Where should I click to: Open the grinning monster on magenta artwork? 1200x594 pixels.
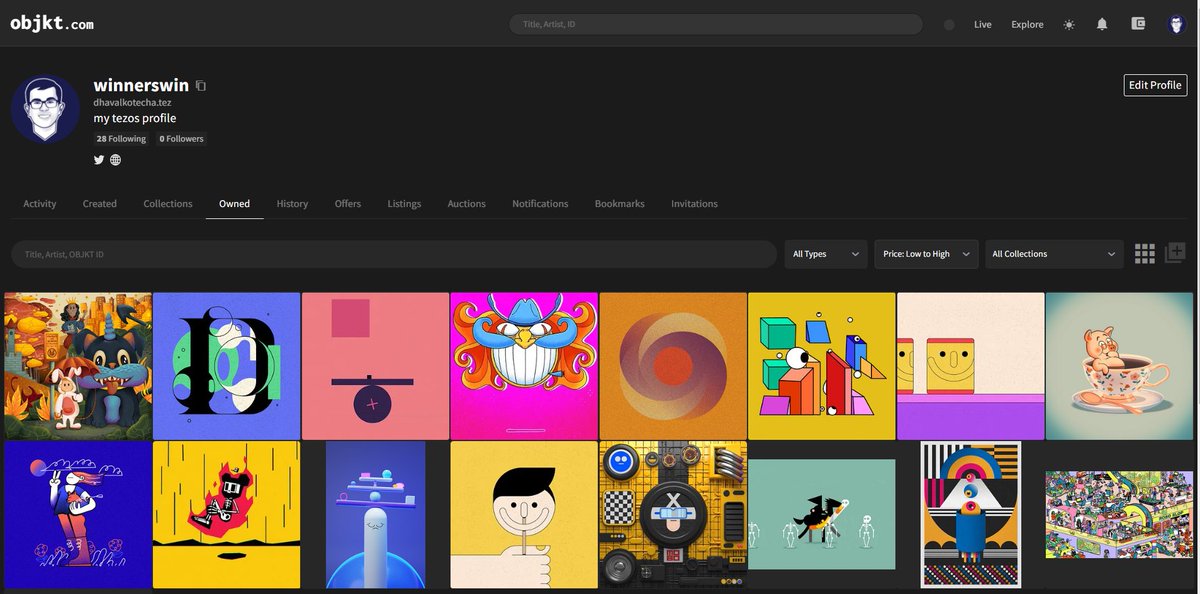(524, 366)
